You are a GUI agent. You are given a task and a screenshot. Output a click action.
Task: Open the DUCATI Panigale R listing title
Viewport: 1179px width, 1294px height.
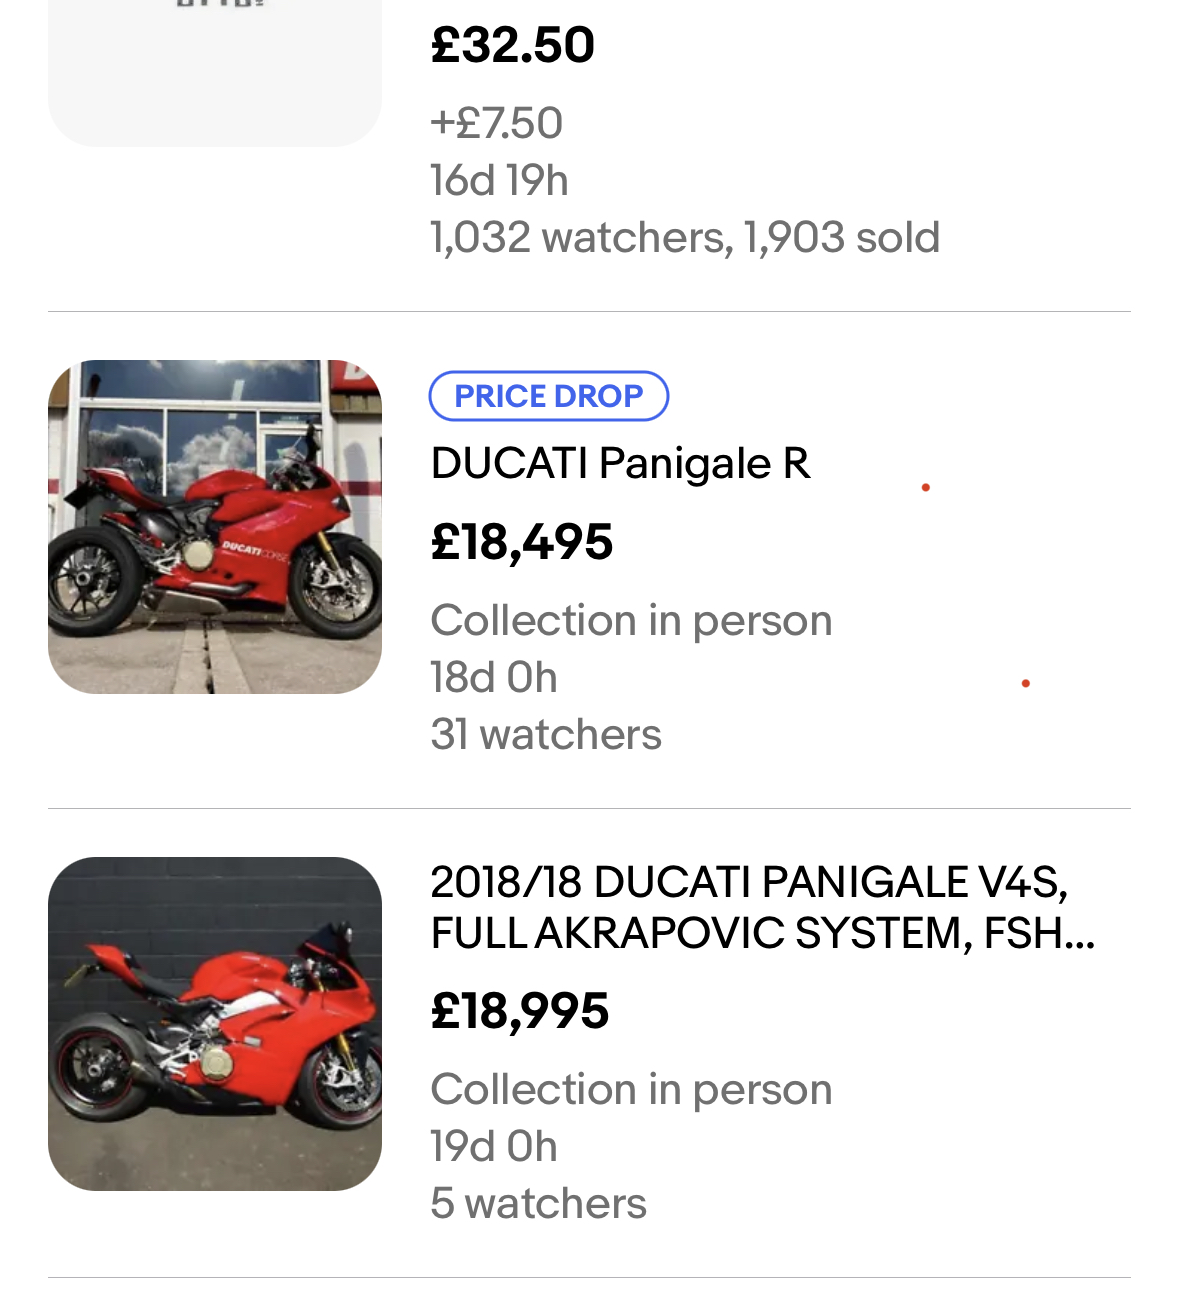pos(620,463)
